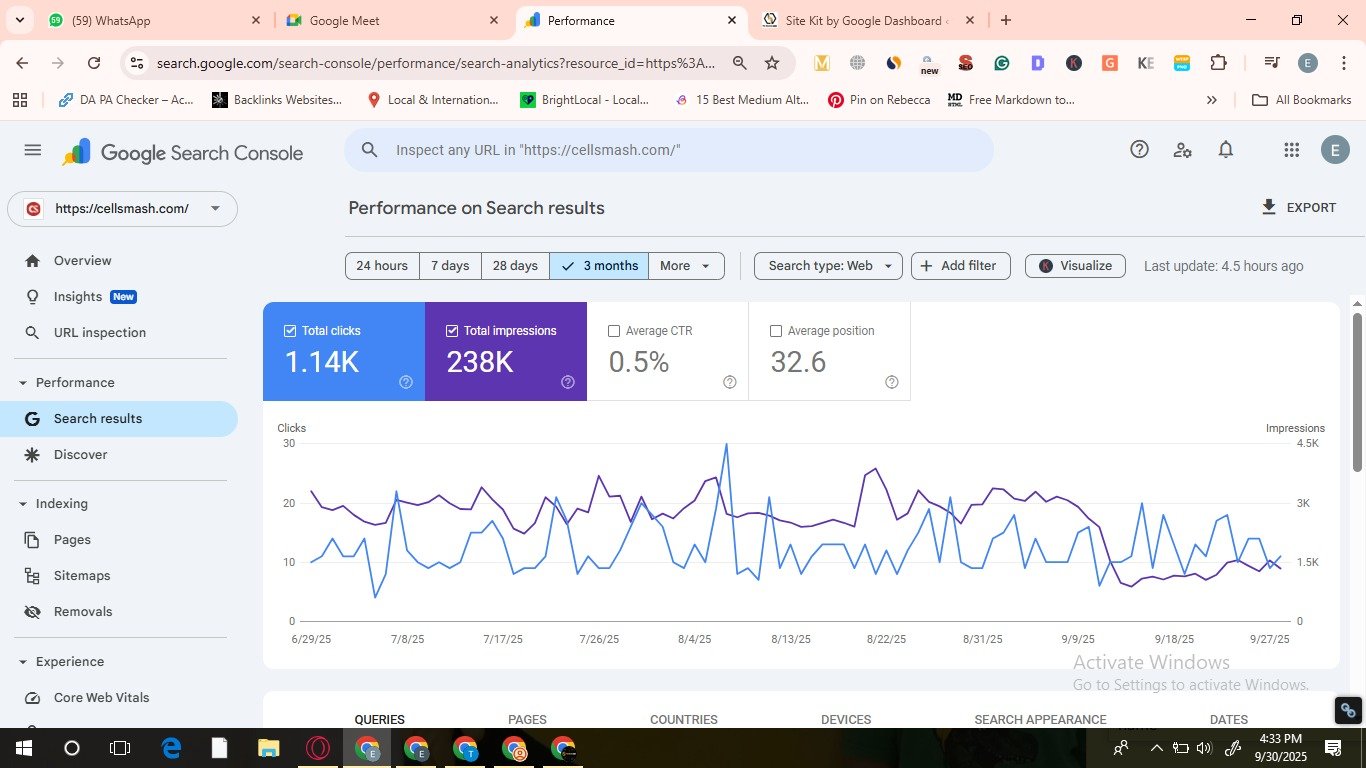
Task: Open the Search type: Web dropdown
Action: [x=828, y=266]
